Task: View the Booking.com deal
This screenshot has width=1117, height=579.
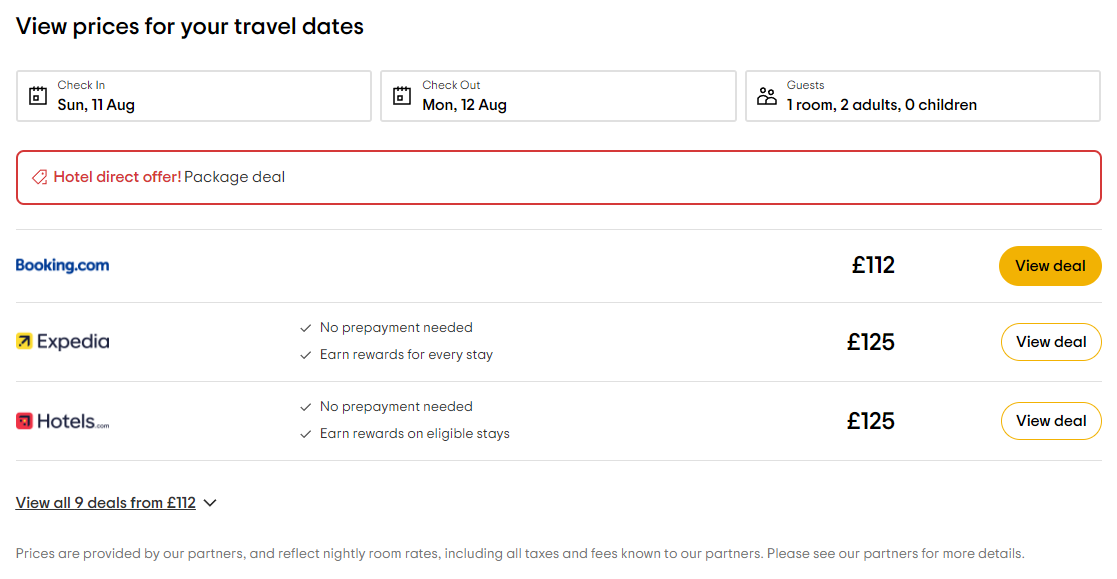Action: point(1050,266)
